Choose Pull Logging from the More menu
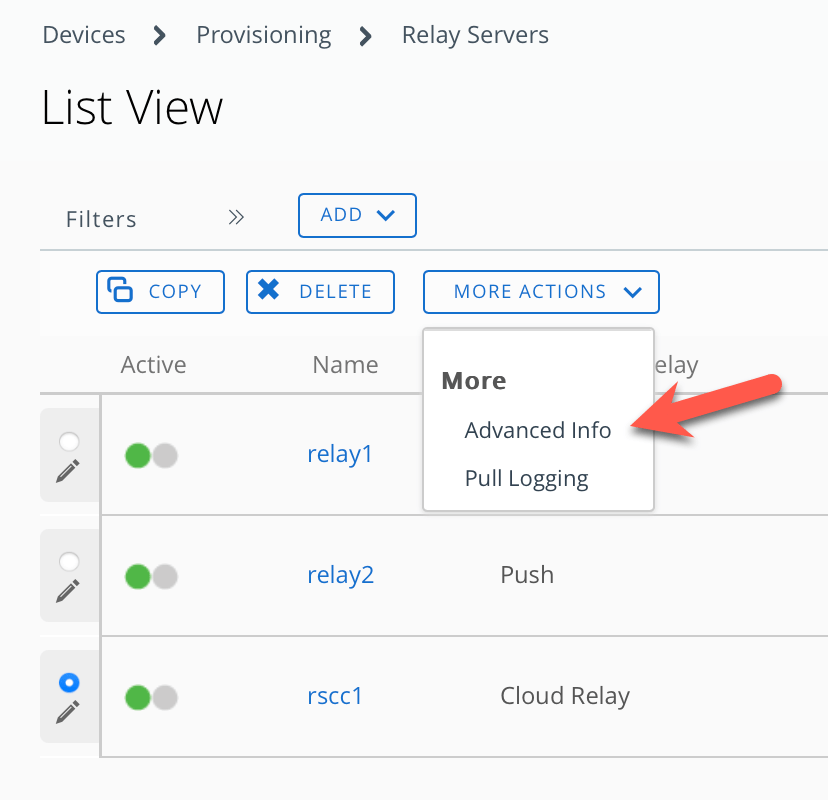 pos(526,478)
